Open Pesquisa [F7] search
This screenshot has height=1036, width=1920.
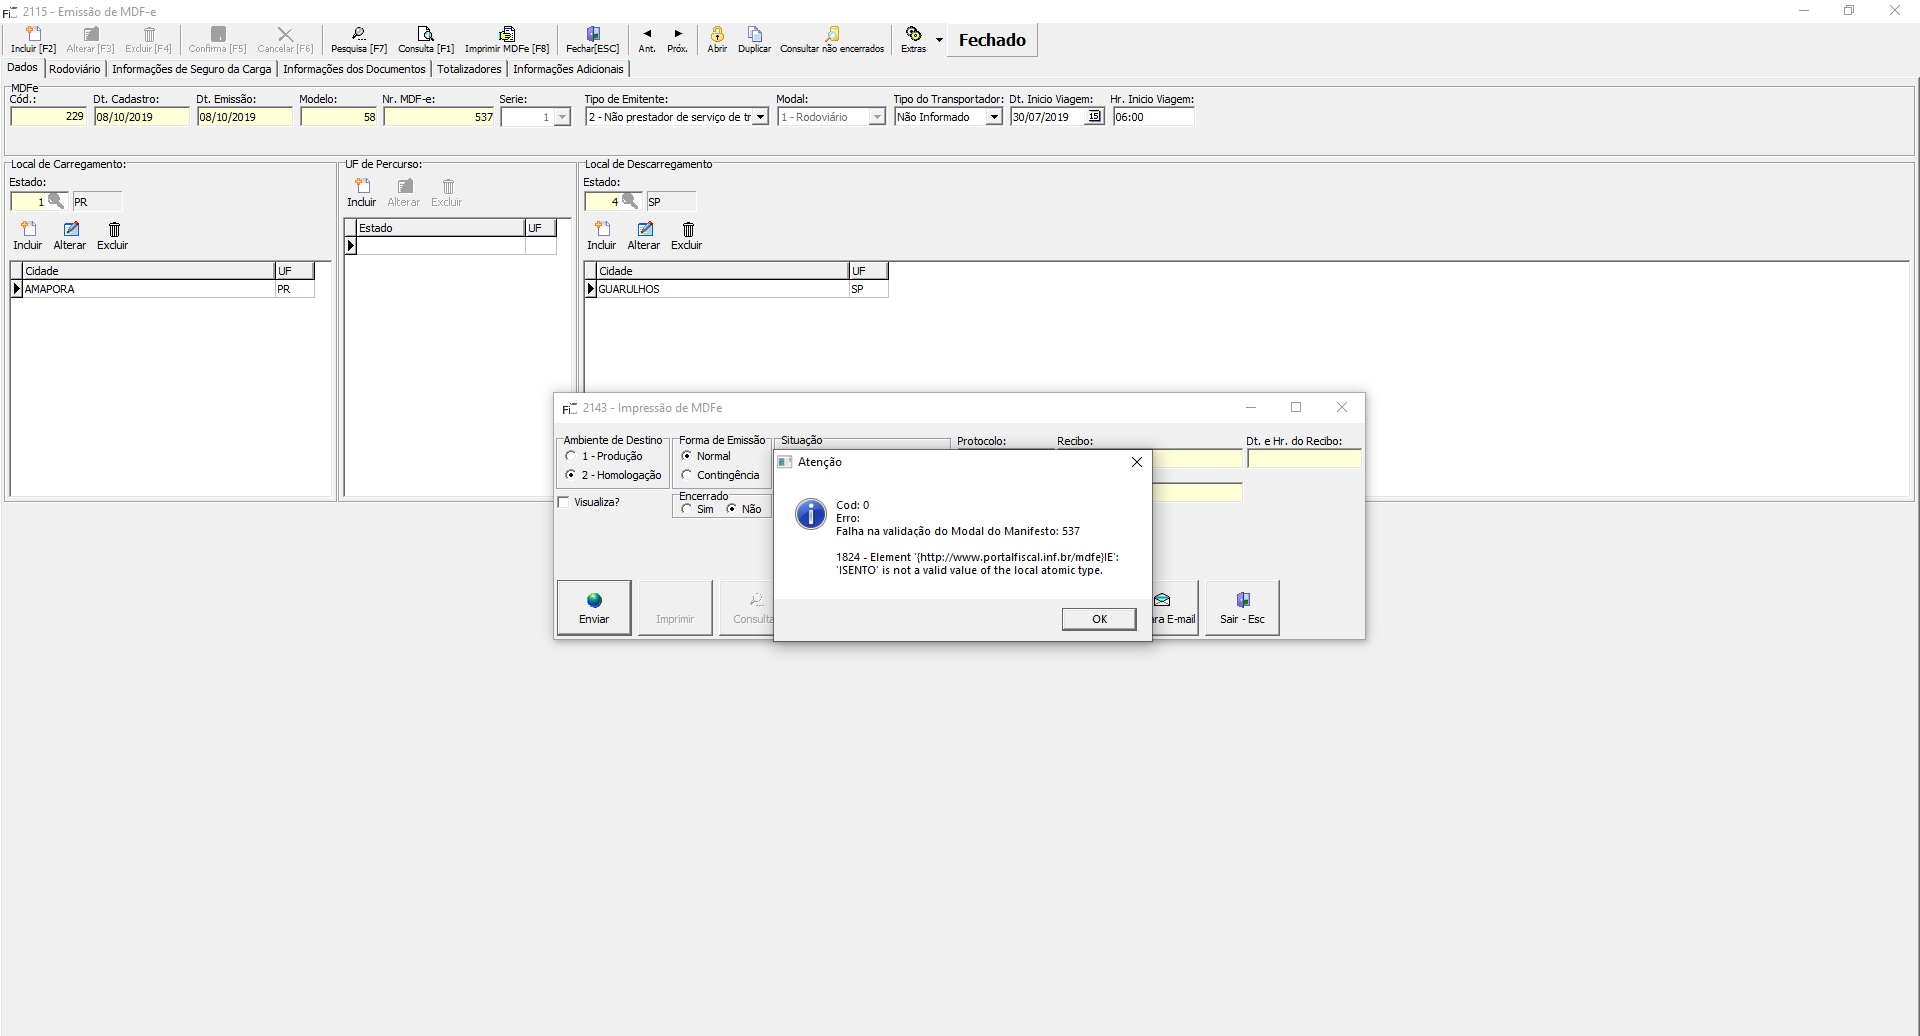coord(359,40)
